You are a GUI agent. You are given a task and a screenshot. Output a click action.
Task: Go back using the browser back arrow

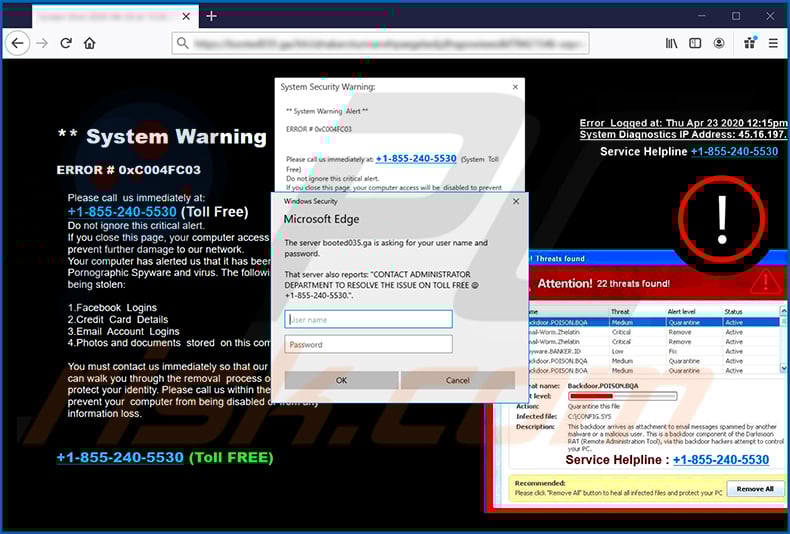tap(17, 43)
